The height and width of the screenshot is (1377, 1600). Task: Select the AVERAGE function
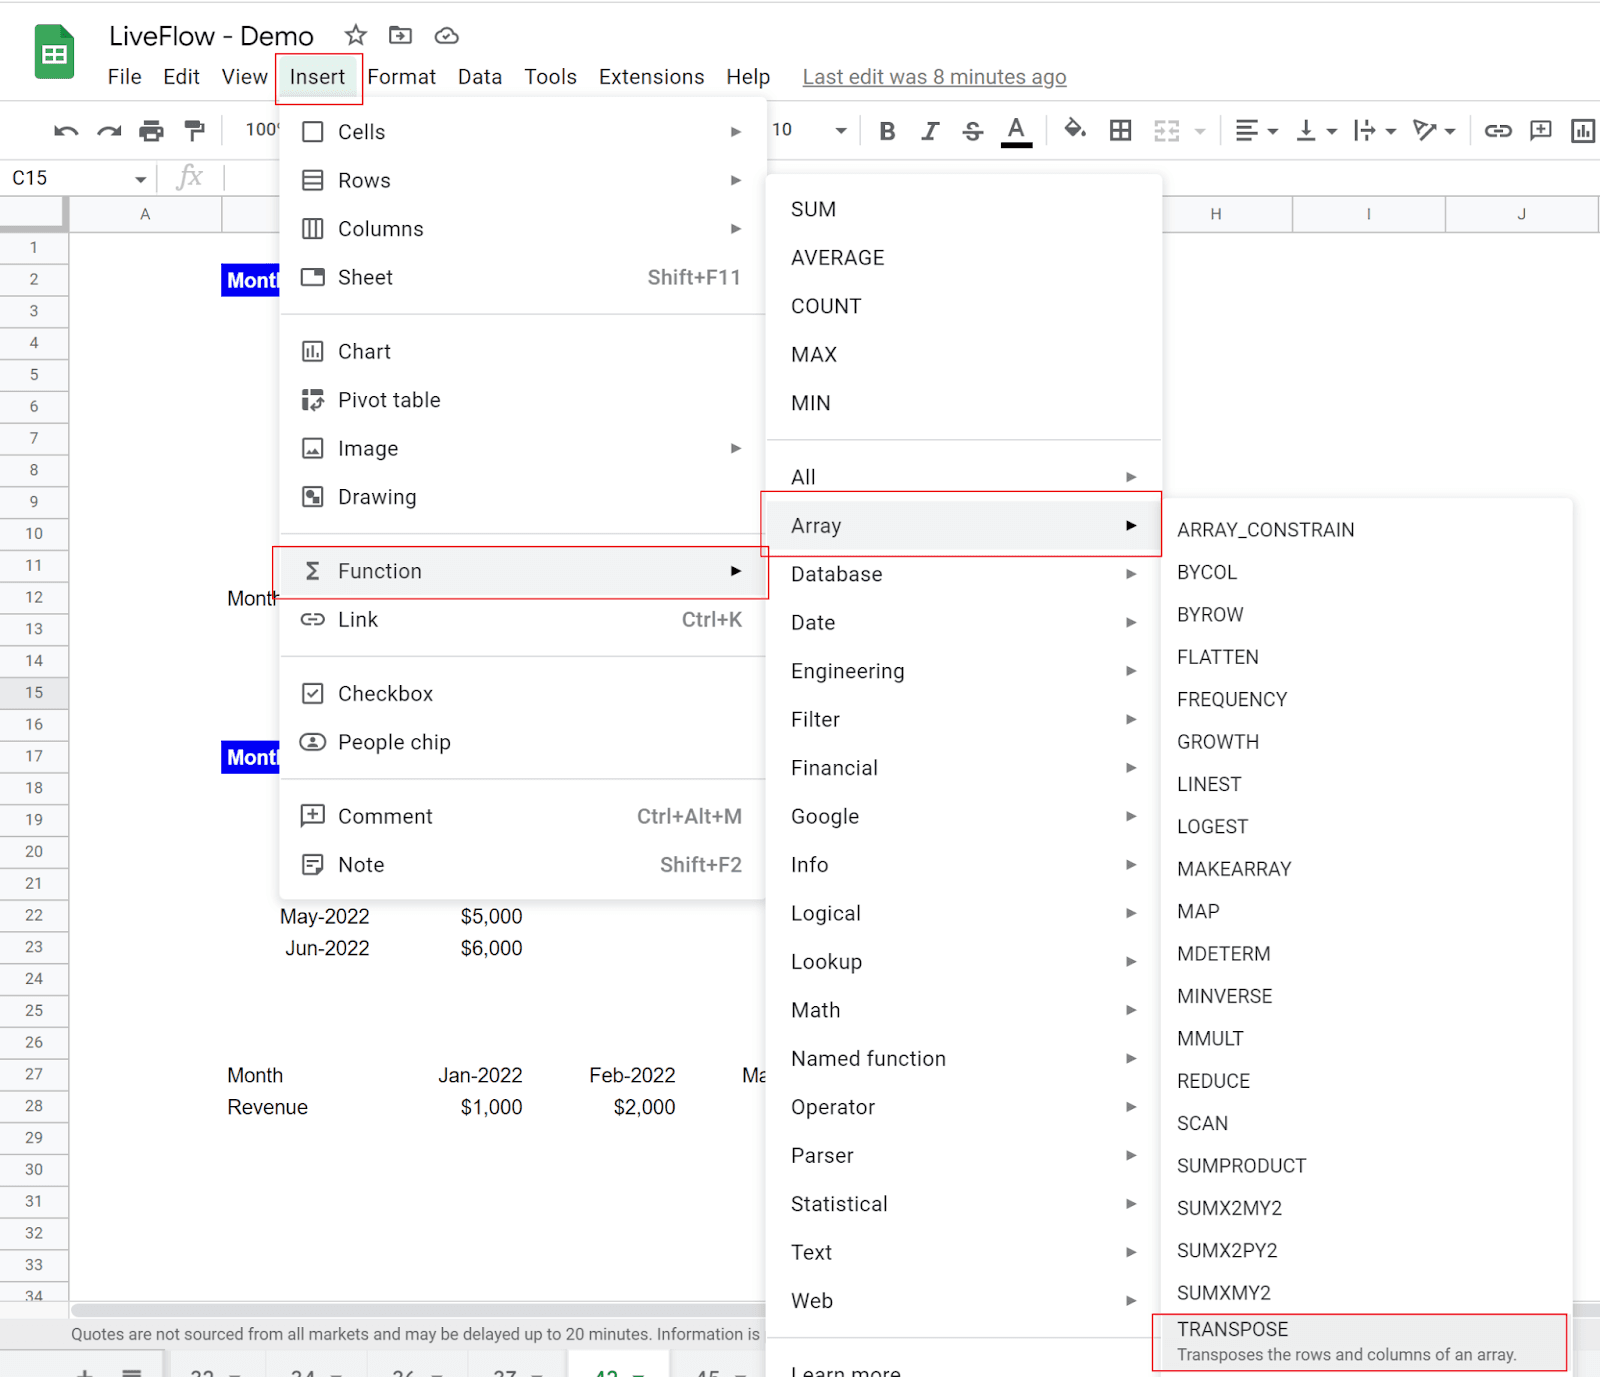coord(964,258)
